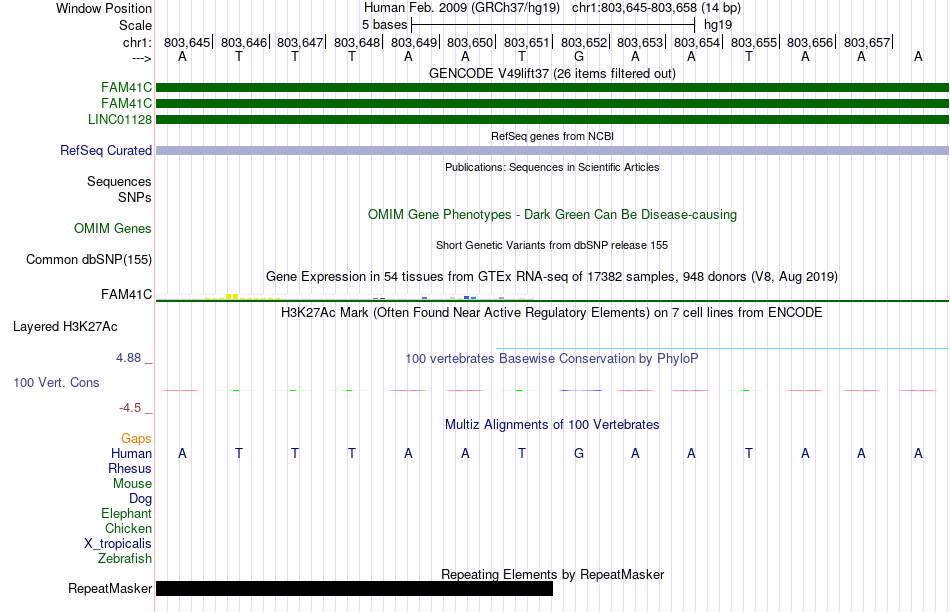
Task: Select the 100 Vert. Cons label
Action: [56, 382]
